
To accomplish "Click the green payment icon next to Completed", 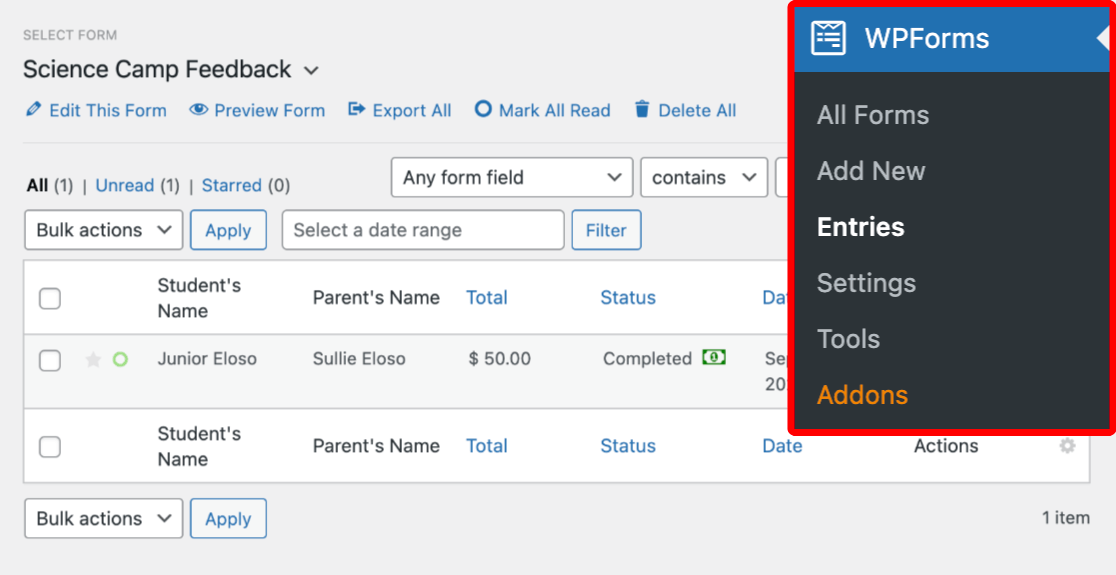I will coord(714,357).
